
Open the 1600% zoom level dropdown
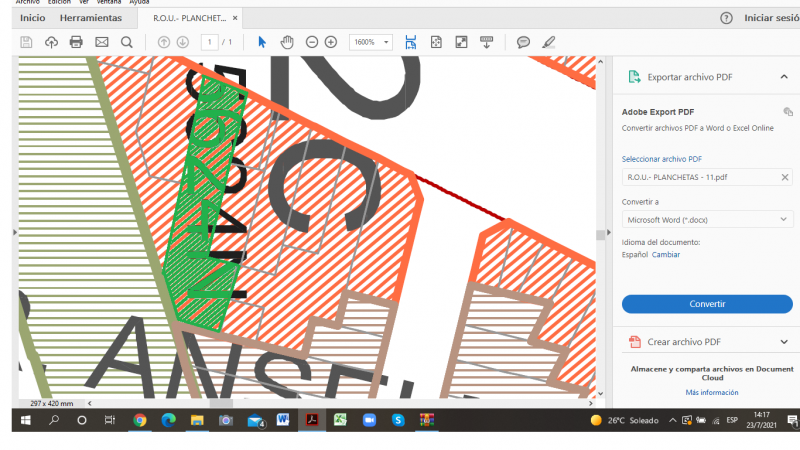[370, 42]
